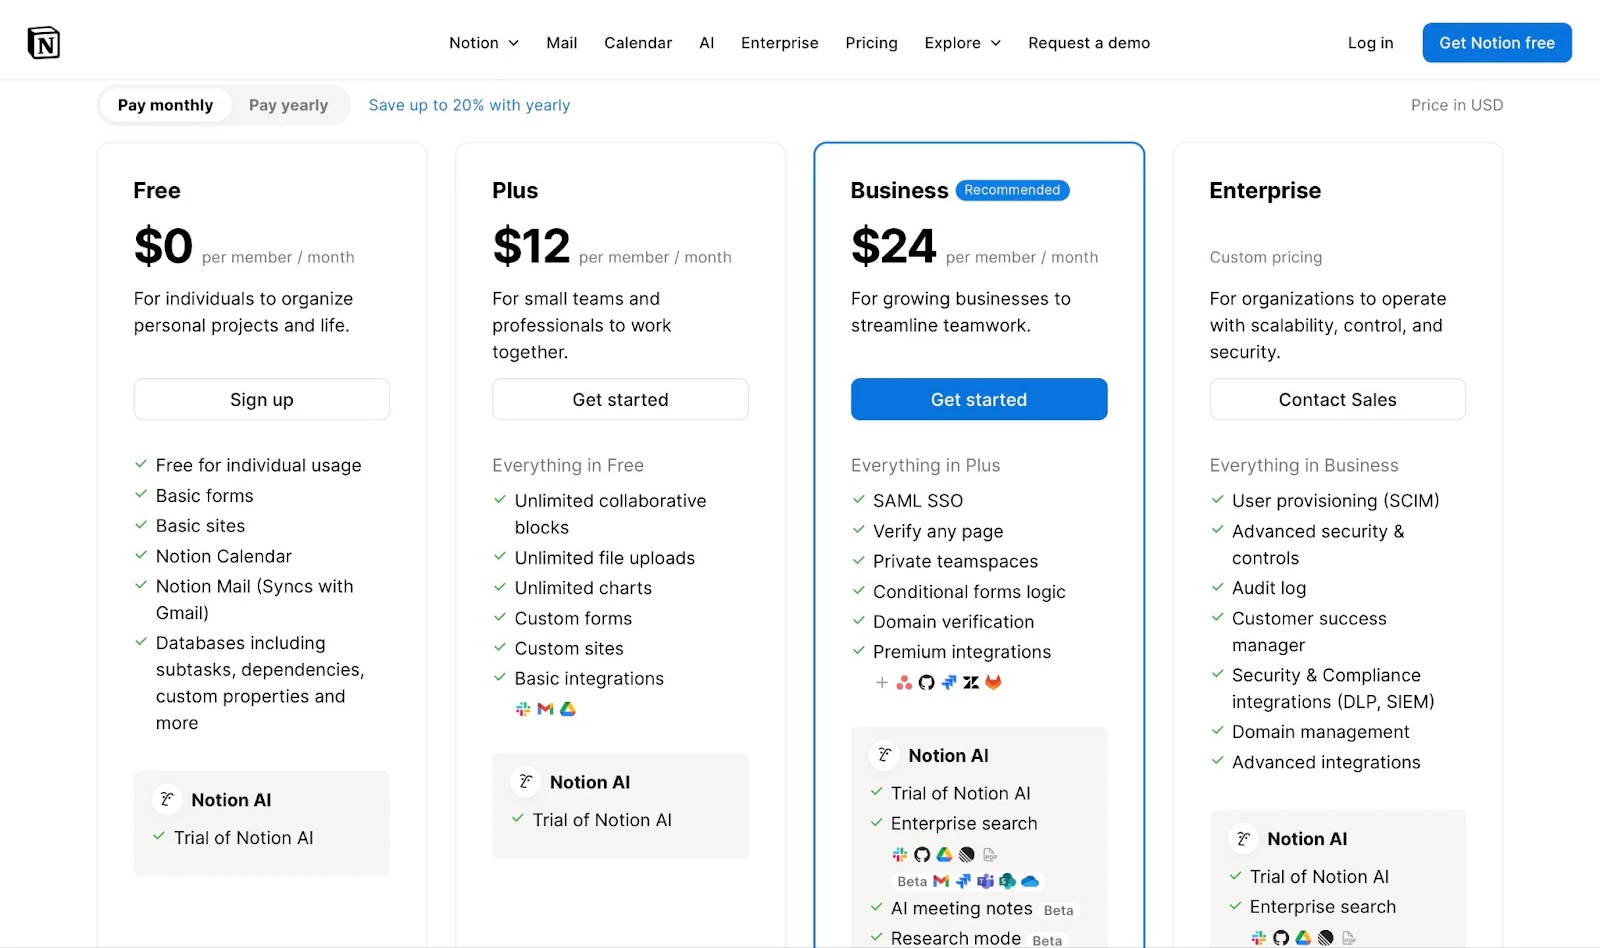This screenshot has height=948, width=1600.
Task: Click the Save up to 20% with yearly text
Action: click(469, 105)
